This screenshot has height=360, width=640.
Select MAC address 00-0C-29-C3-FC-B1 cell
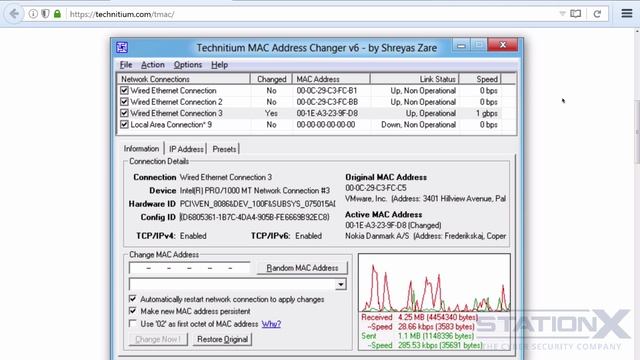[327, 91]
